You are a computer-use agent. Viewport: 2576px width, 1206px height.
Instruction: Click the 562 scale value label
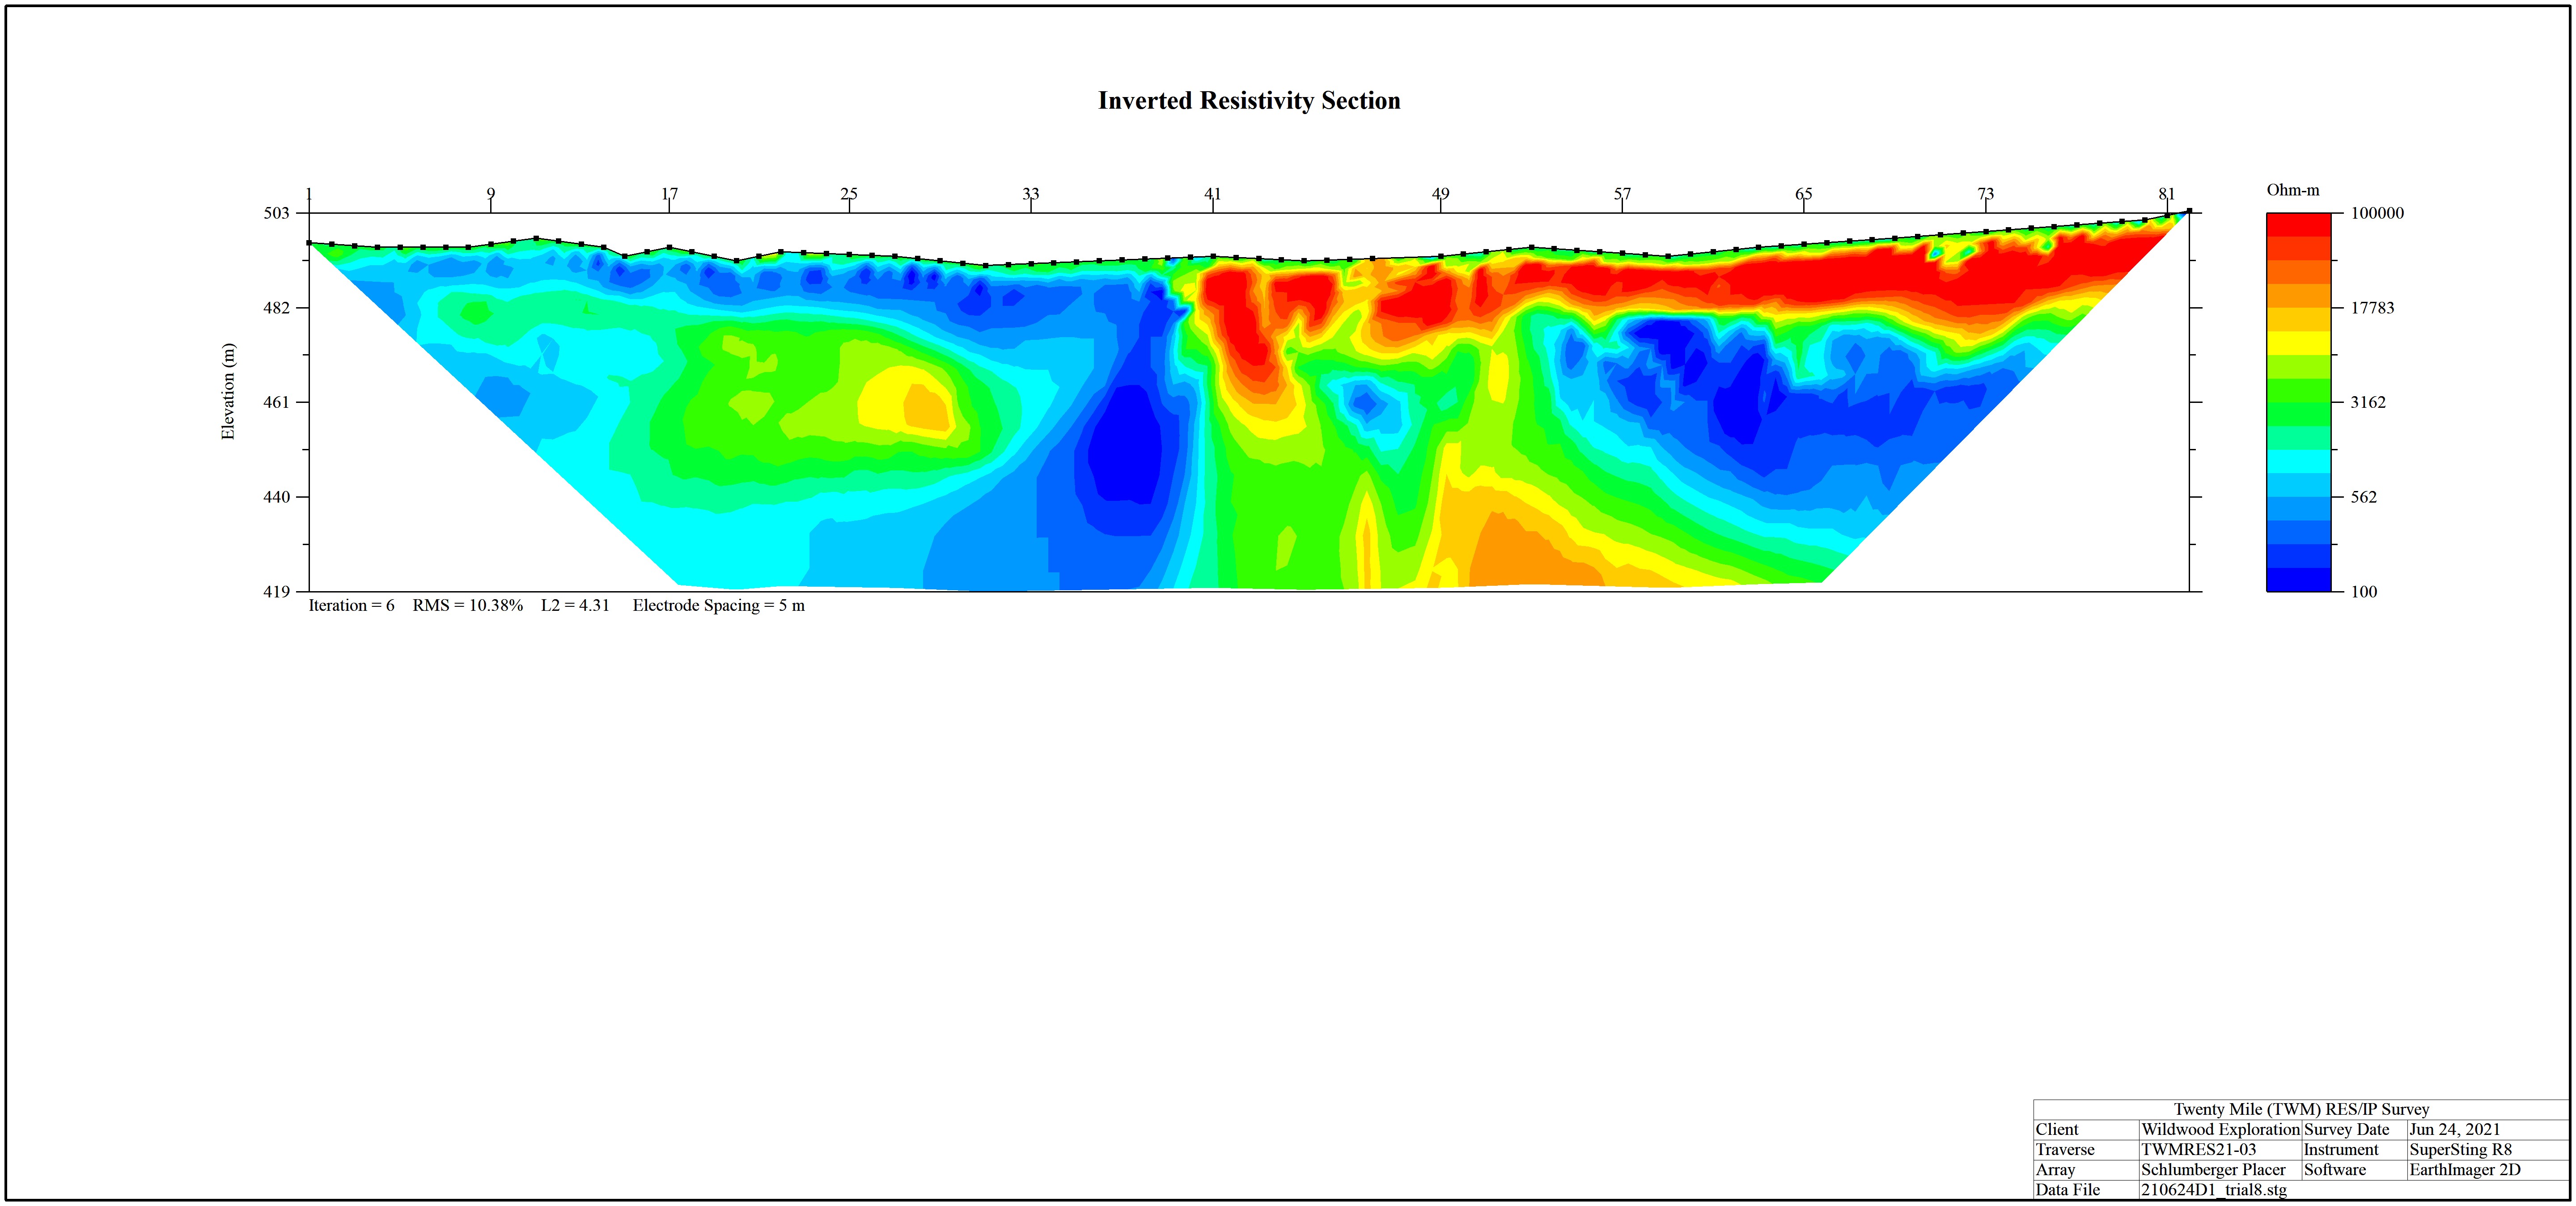pos(2363,497)
